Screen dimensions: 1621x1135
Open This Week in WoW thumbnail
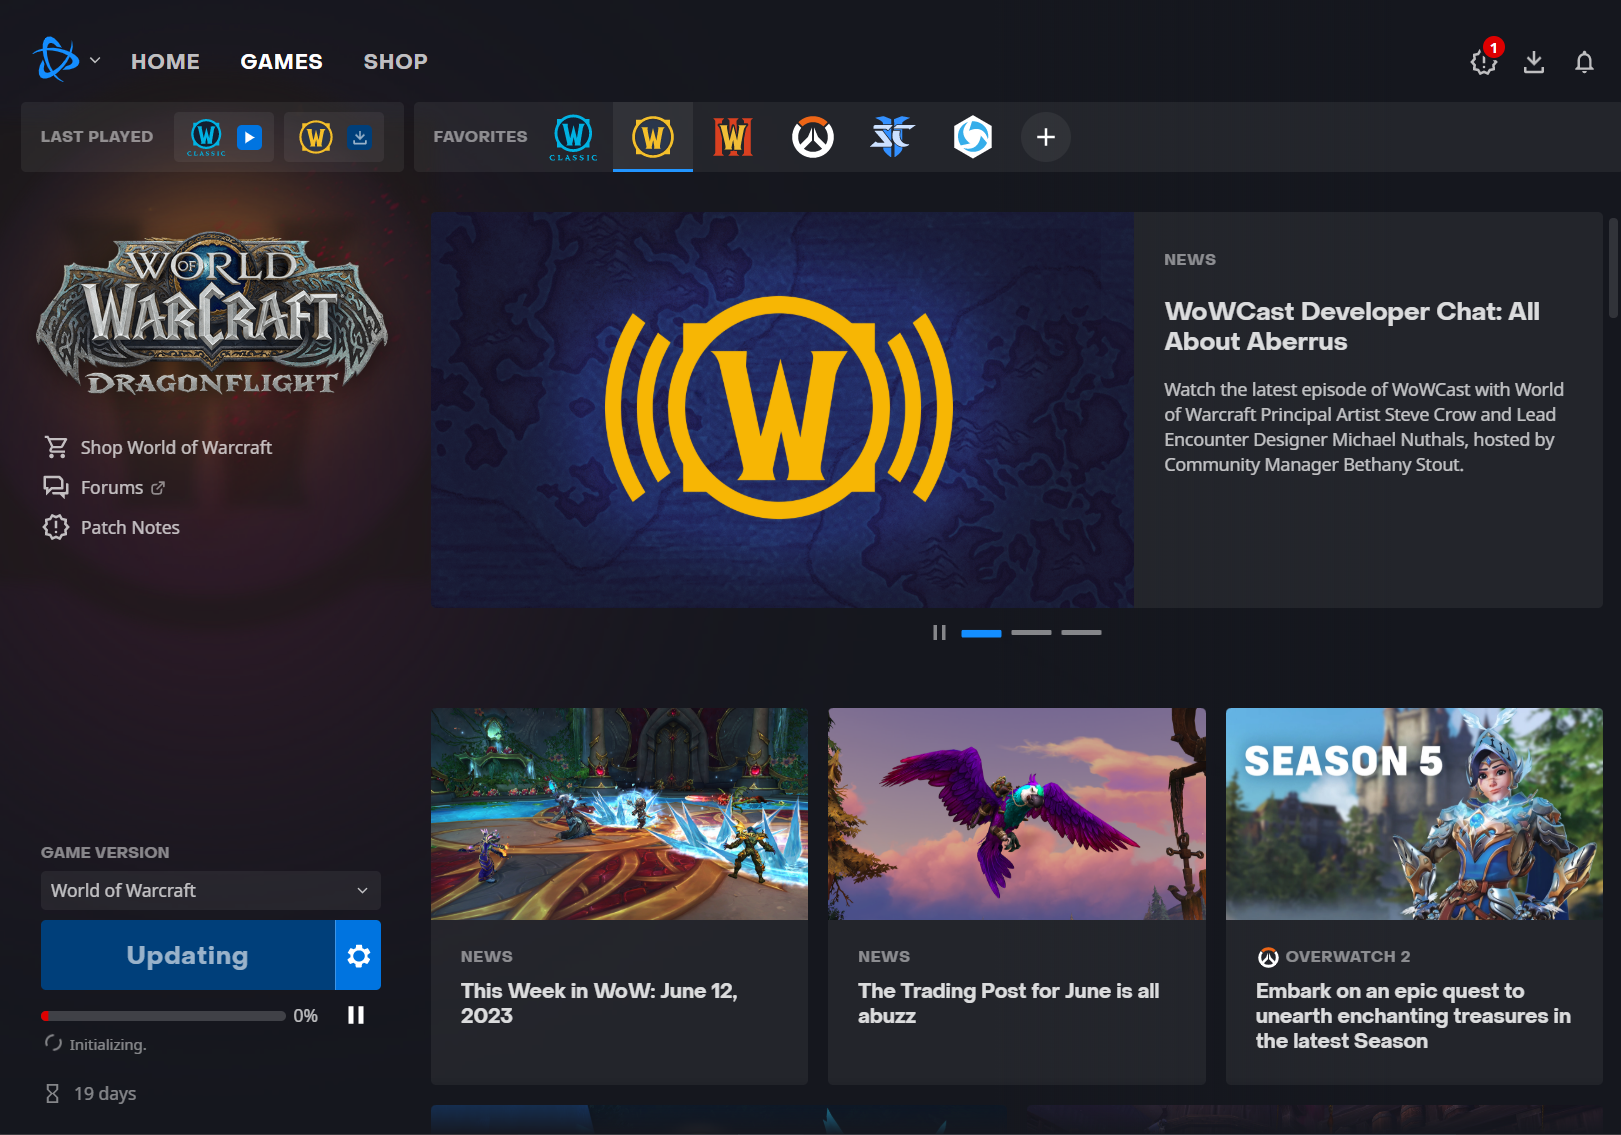pos(619,814)
